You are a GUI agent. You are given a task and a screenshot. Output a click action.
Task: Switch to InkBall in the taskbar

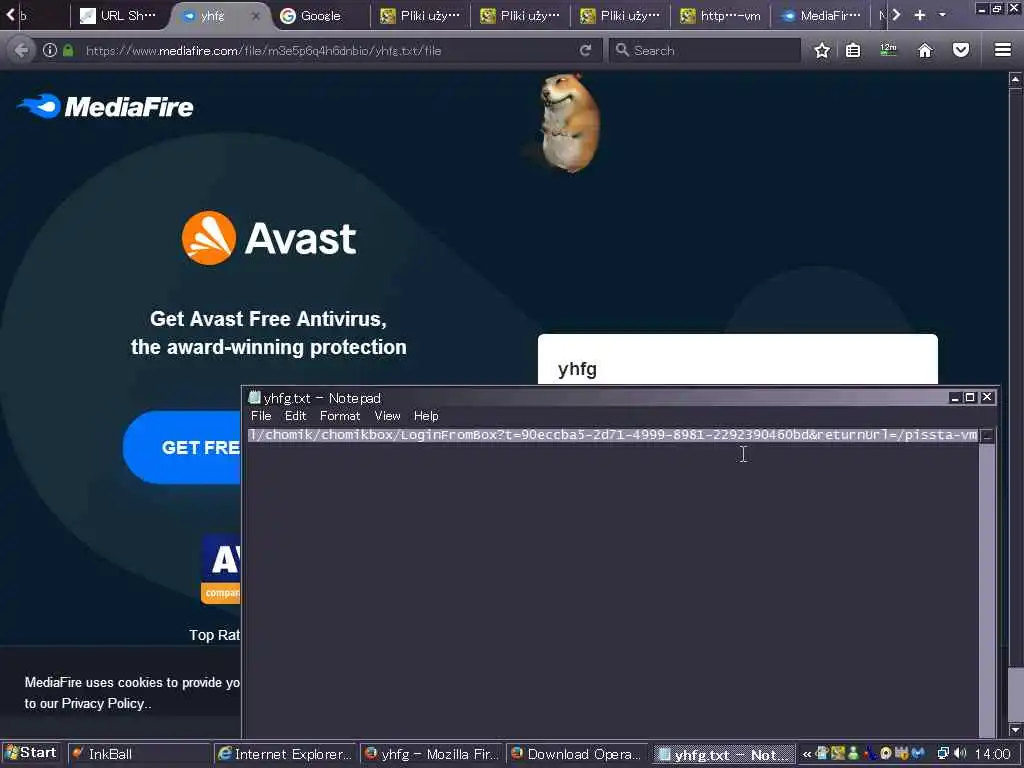tap(139, 754)
